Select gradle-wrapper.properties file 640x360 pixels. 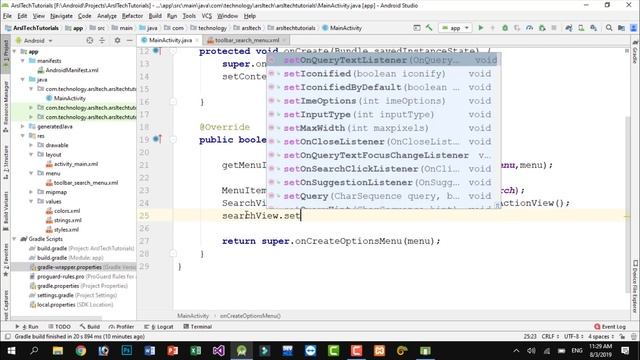point(69,267)
